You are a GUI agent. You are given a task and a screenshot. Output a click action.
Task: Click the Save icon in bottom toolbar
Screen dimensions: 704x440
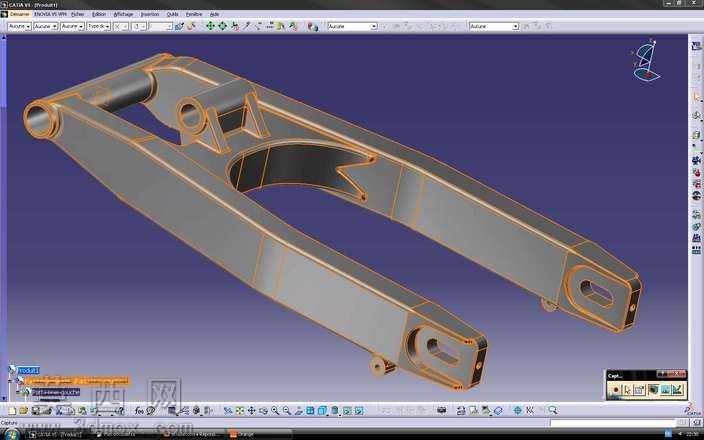point(35,410)
